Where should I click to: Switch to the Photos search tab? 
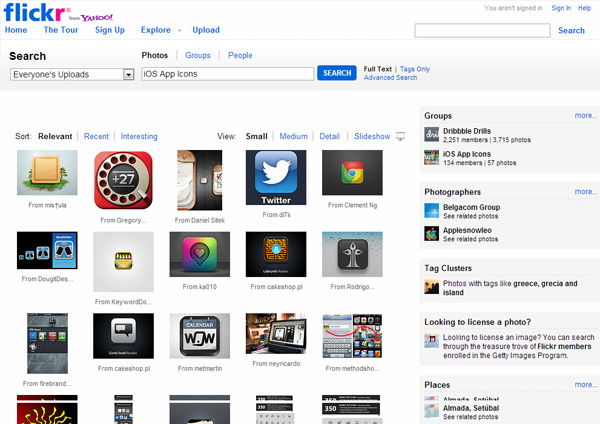coord(155,55)
